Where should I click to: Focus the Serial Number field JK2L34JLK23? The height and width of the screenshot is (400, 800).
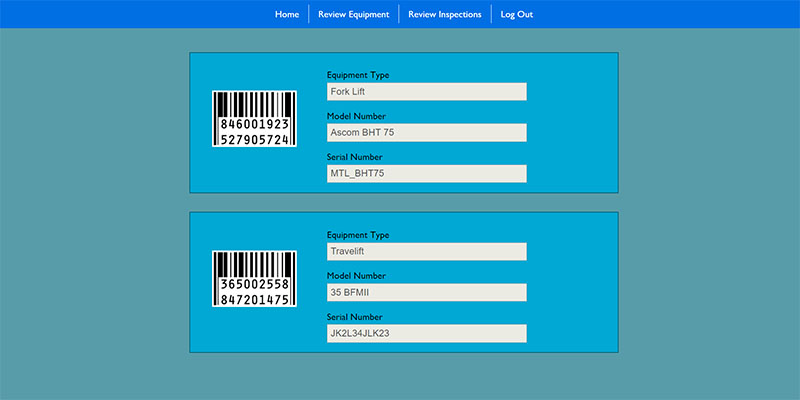426,334
